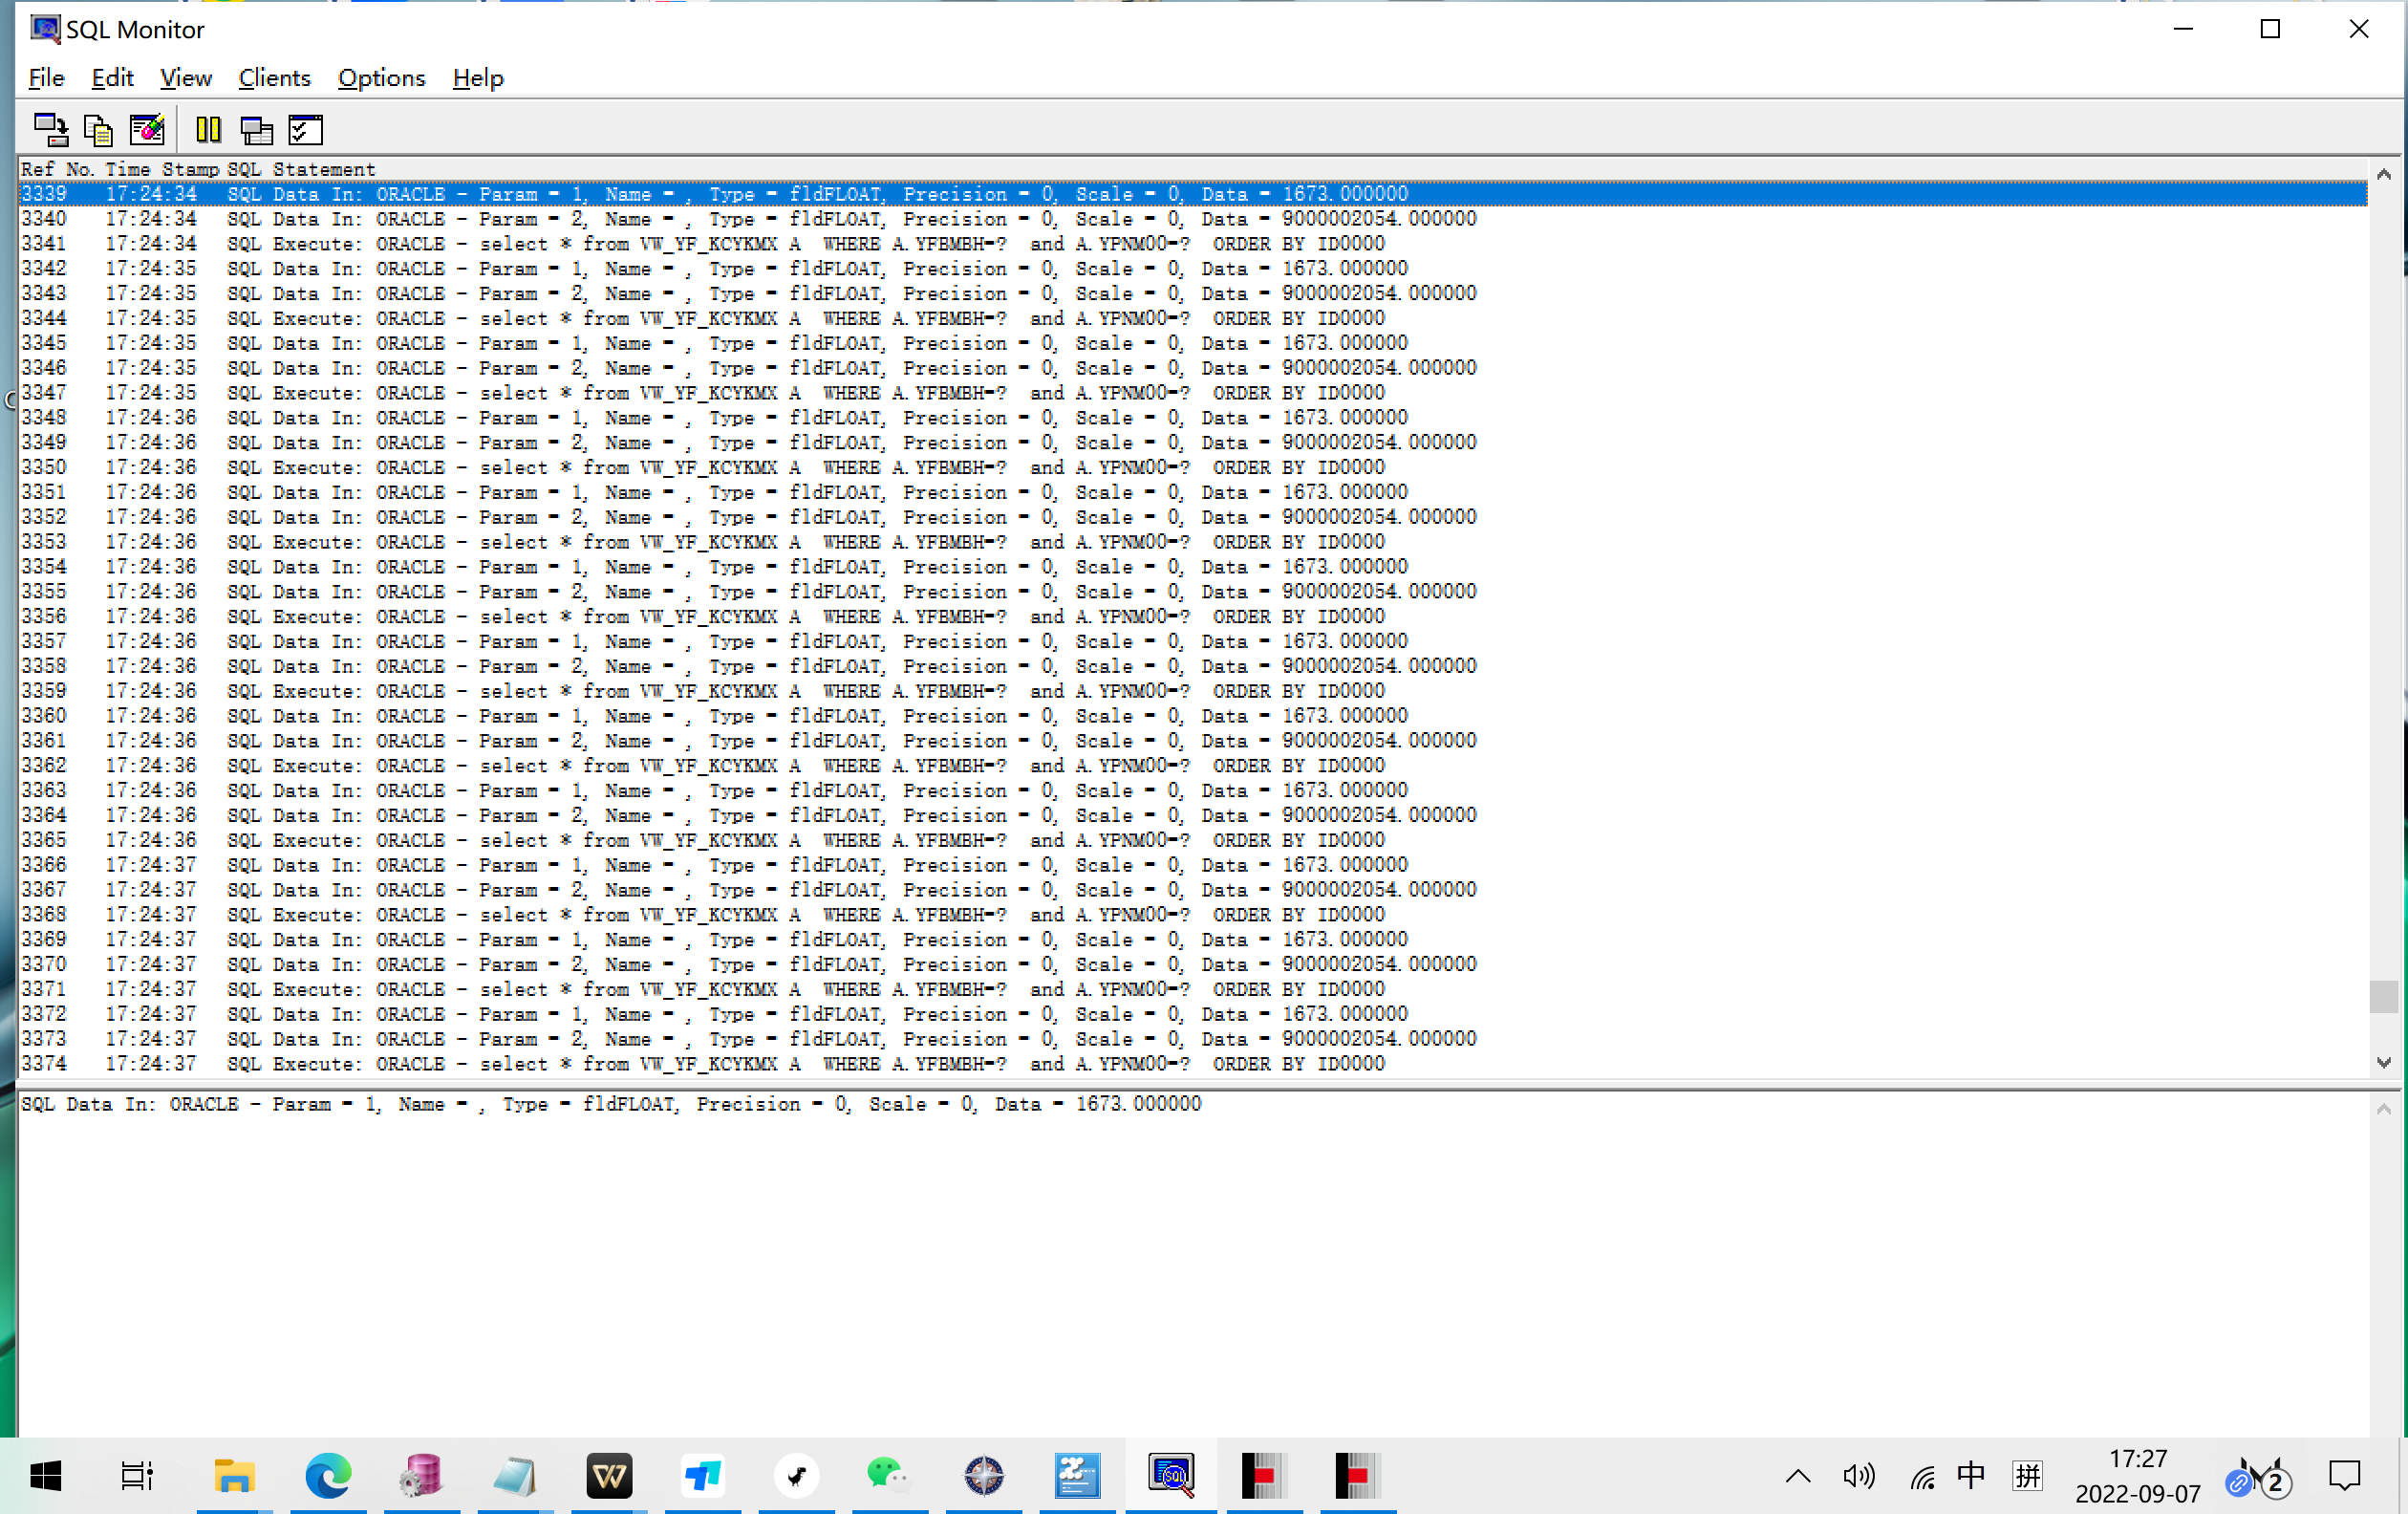This screenshot has height=1514, width=2408.
Task: Click the yellow Pause trace toolbar icon
Action: tap(208, 129)
